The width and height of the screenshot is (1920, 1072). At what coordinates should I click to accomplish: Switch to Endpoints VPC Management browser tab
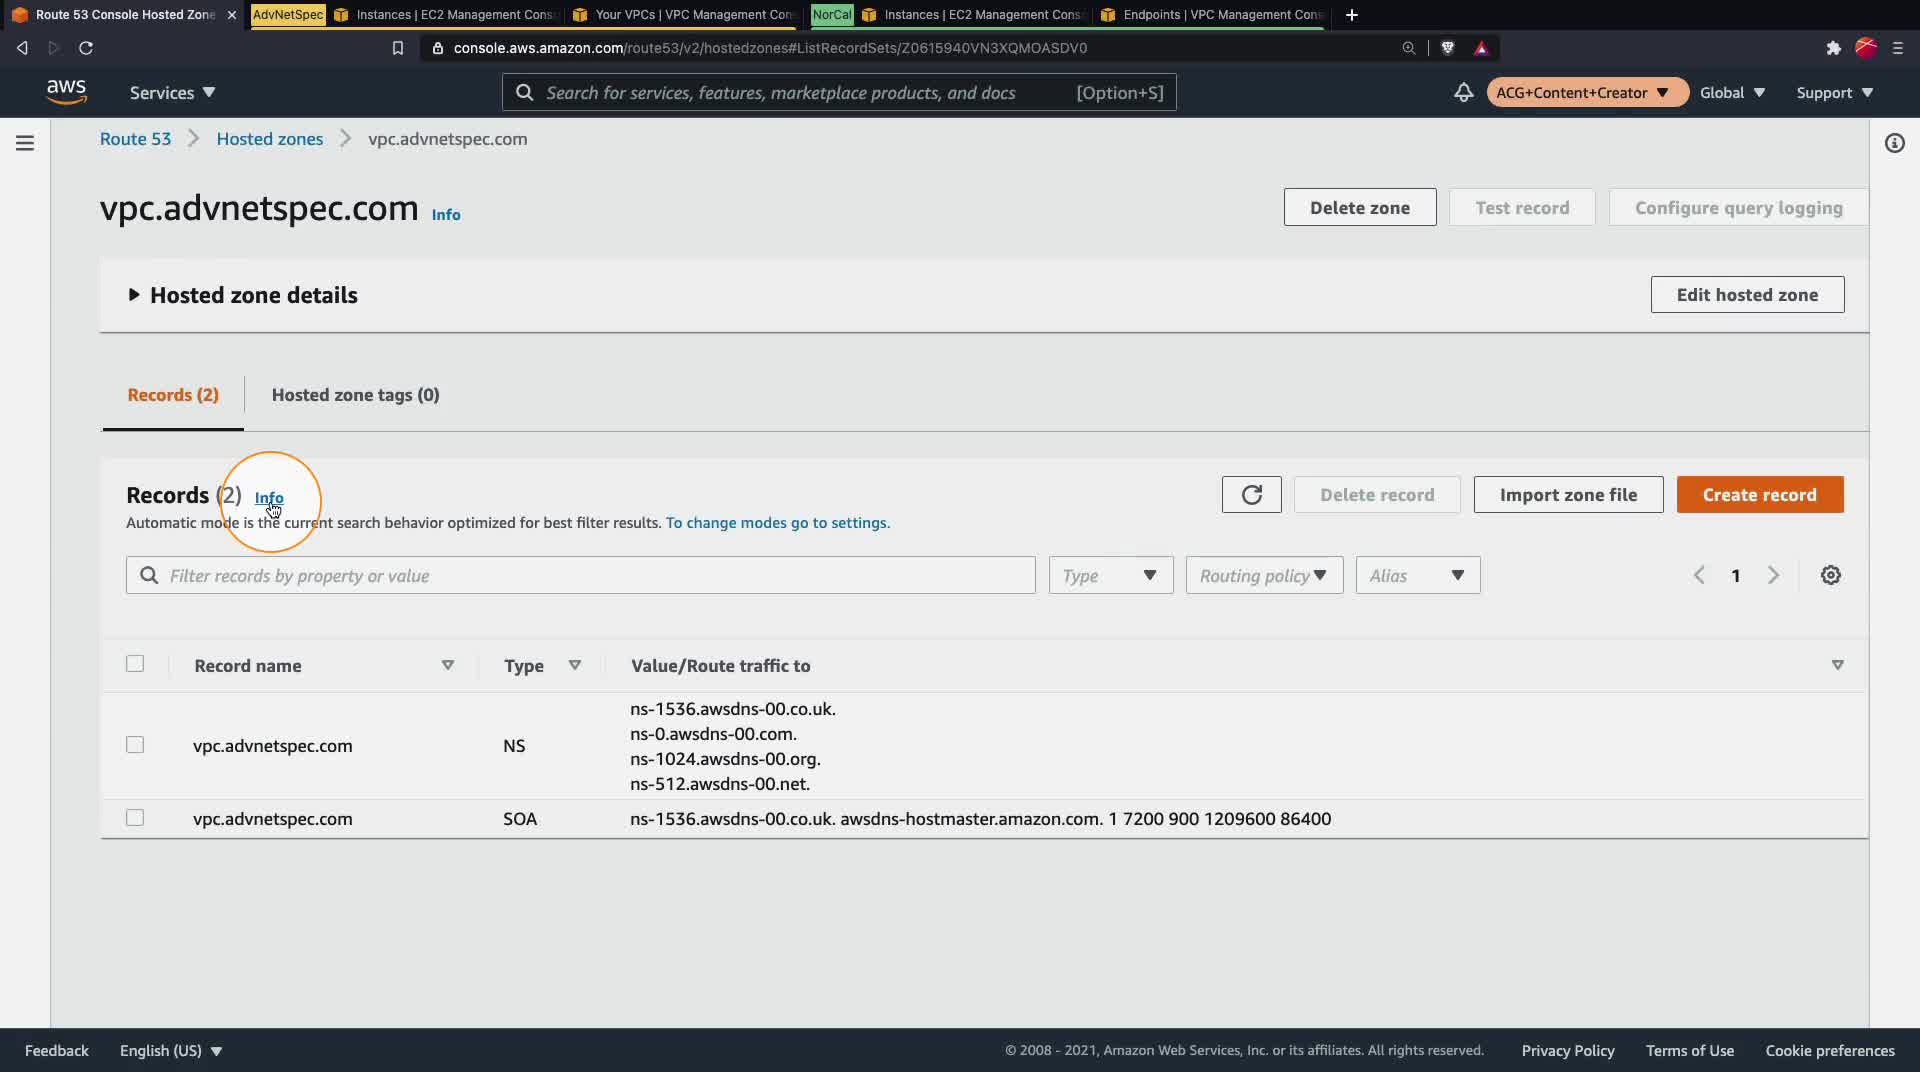point(1212,15)
